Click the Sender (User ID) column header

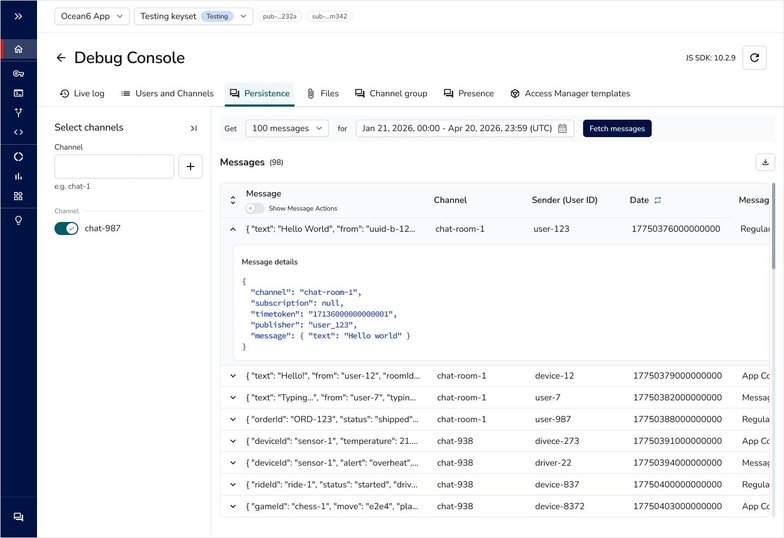click(x=564, y=200)
